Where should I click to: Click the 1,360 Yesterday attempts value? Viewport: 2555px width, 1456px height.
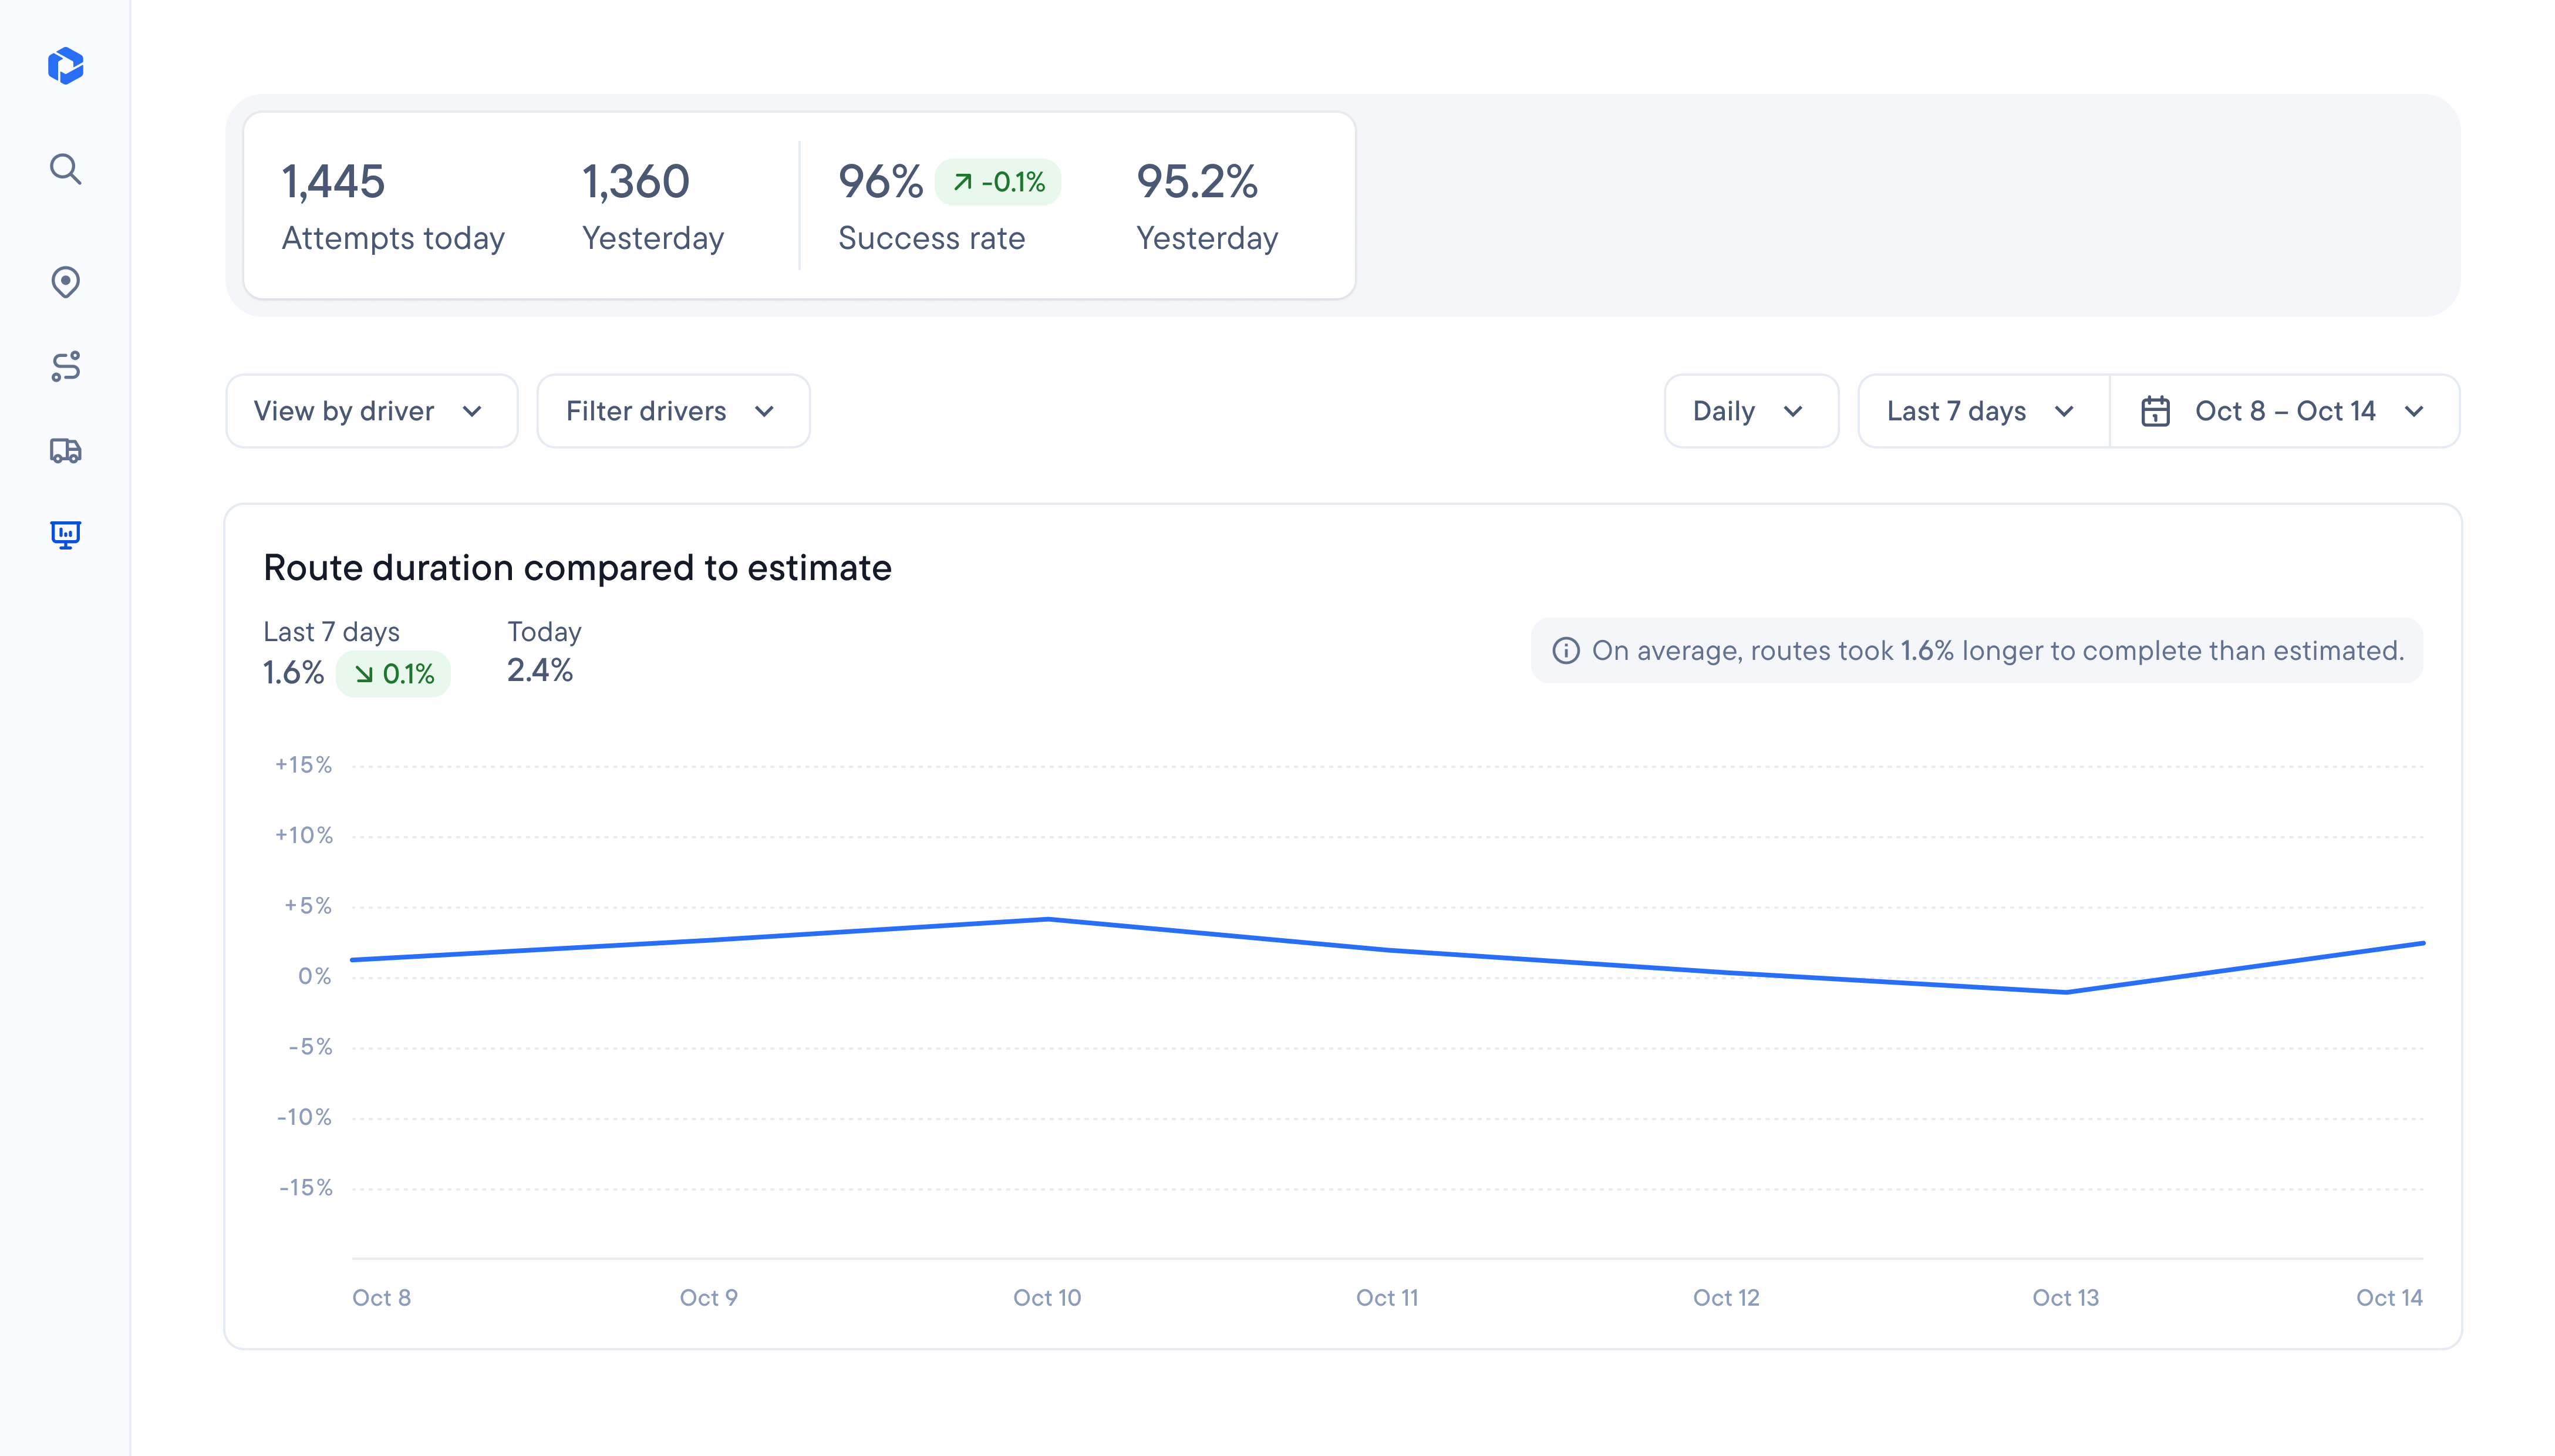tap(636, 182)
